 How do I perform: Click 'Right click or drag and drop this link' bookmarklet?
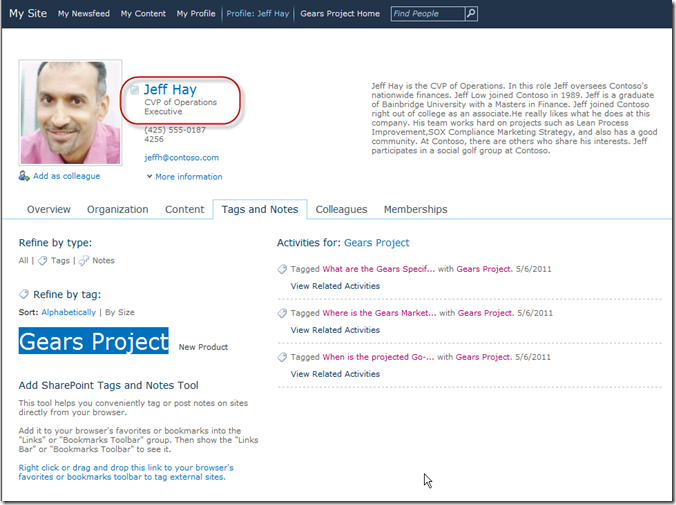[x=126, y=472]
